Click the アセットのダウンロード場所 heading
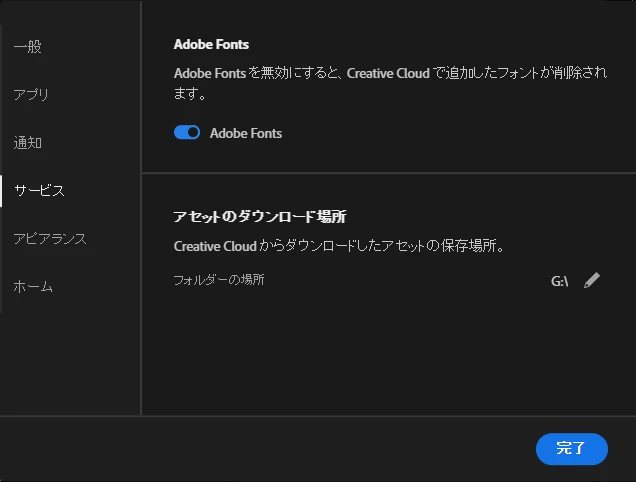636x482 pixels. coord(260,217)
